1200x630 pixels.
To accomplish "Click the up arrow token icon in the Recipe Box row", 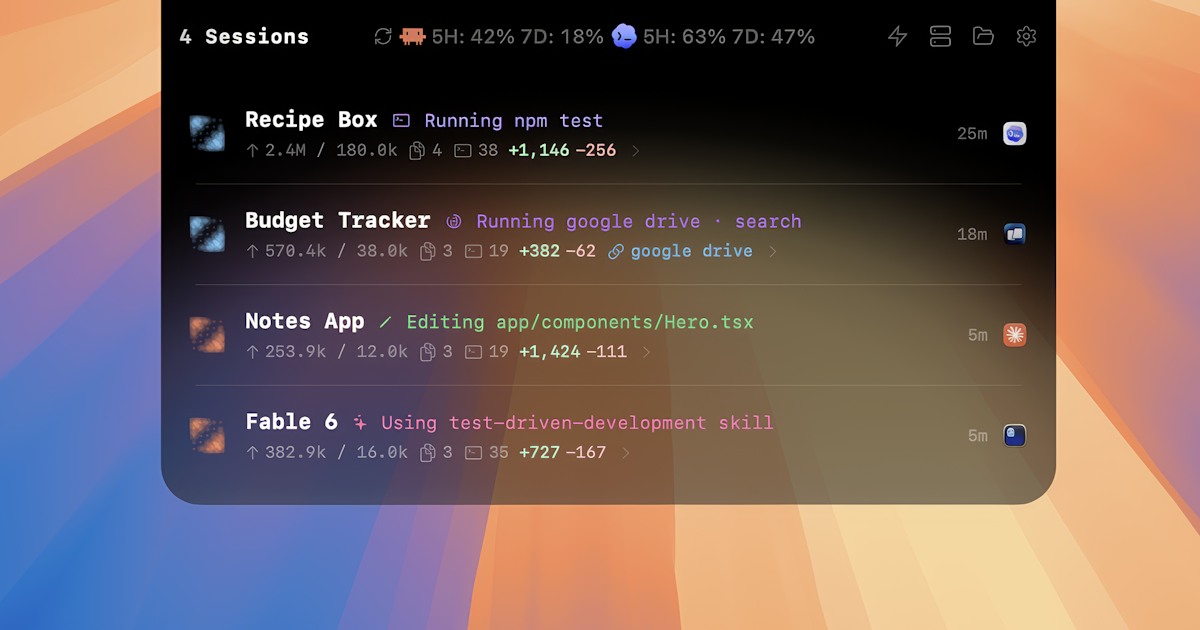I will click(252, 150).
